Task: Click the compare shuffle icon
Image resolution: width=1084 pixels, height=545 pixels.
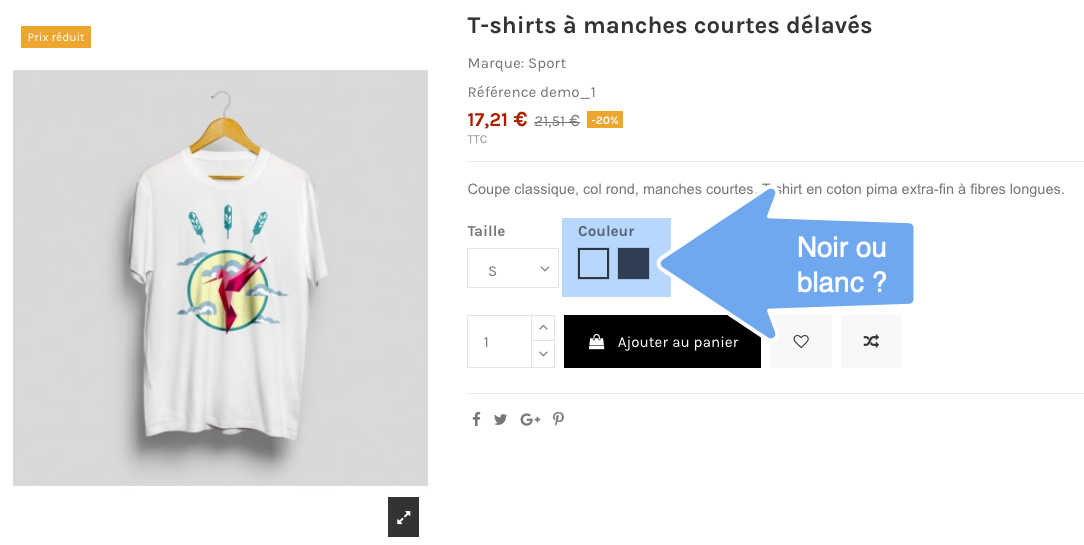Action: point(871,342)
